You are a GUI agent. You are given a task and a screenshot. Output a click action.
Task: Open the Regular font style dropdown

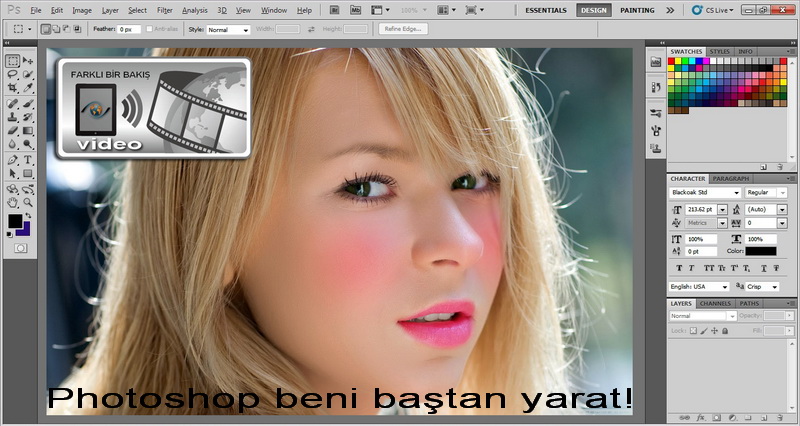[x=766, y=192]
